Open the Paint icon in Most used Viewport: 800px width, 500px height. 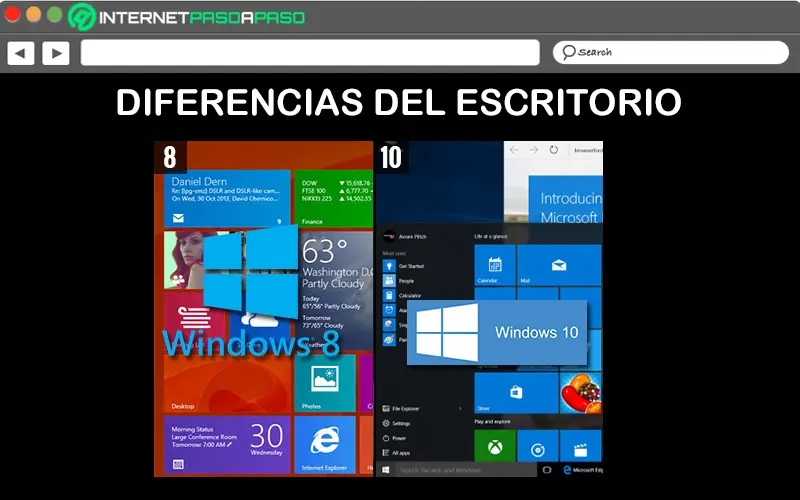coord(389,339)
